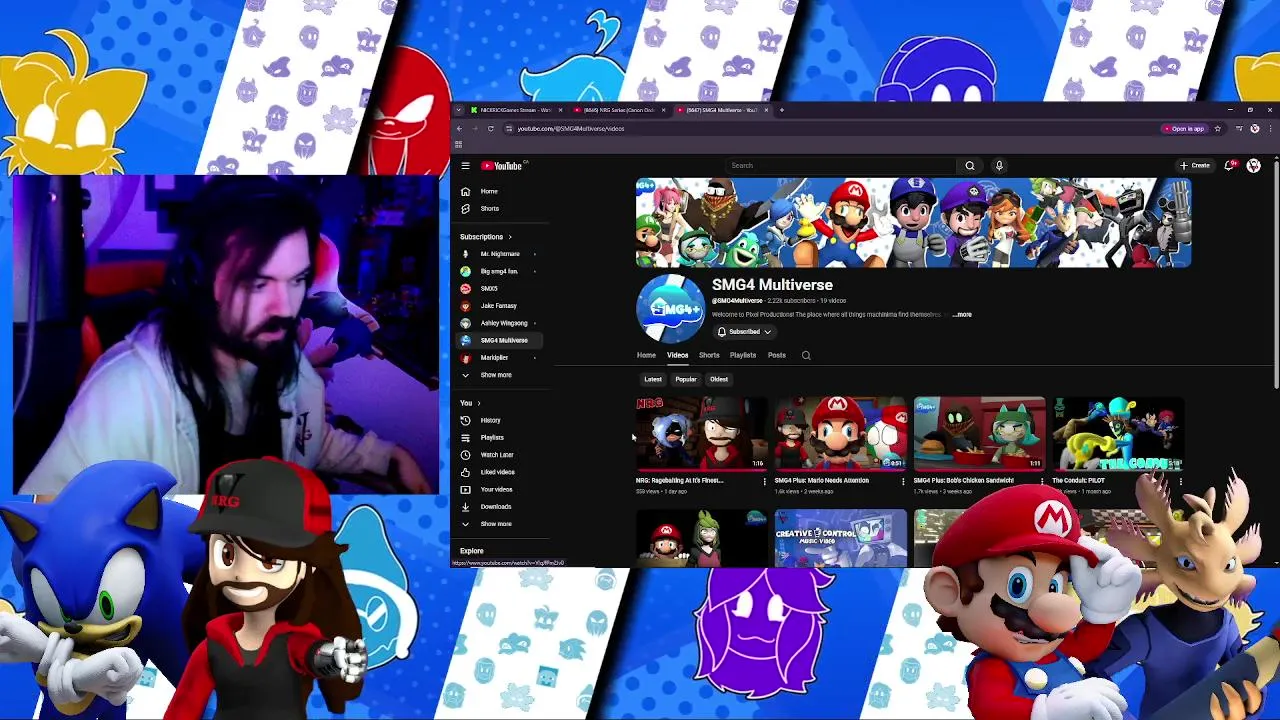Screen dimensions: 1280x720
Task: Open the Home icon in sidebar
Action: [465, 191]
